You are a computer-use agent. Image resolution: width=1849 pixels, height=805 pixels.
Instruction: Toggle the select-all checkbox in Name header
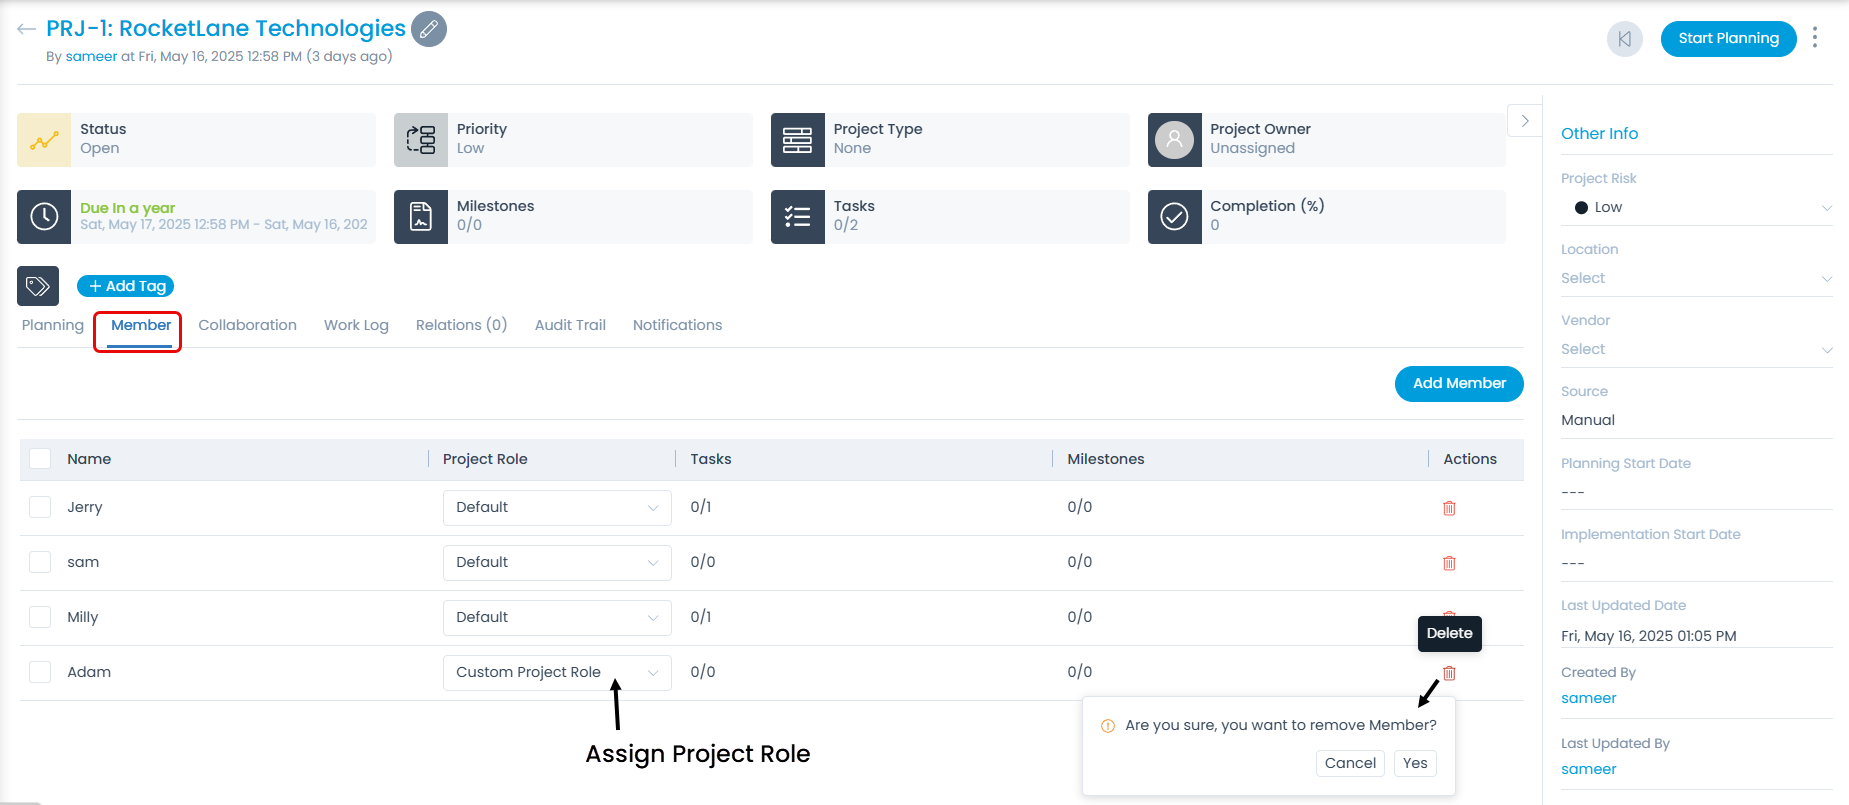click(x=40, y=459)
